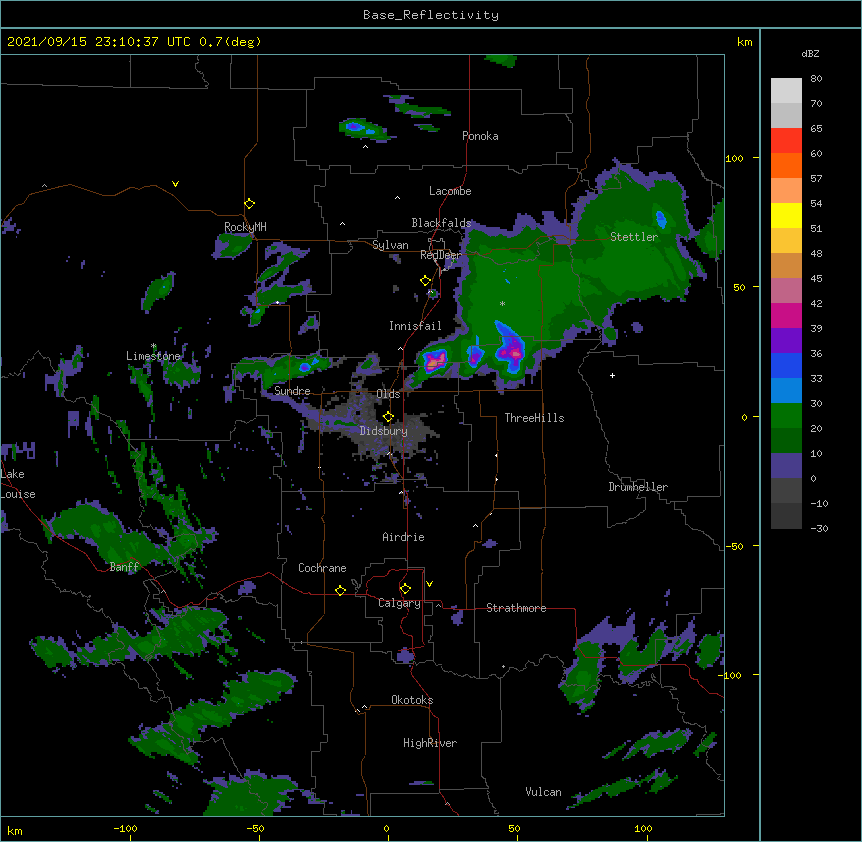862x842 pixels.
Task: Click the Airdrie label
Action: [404, 537]
